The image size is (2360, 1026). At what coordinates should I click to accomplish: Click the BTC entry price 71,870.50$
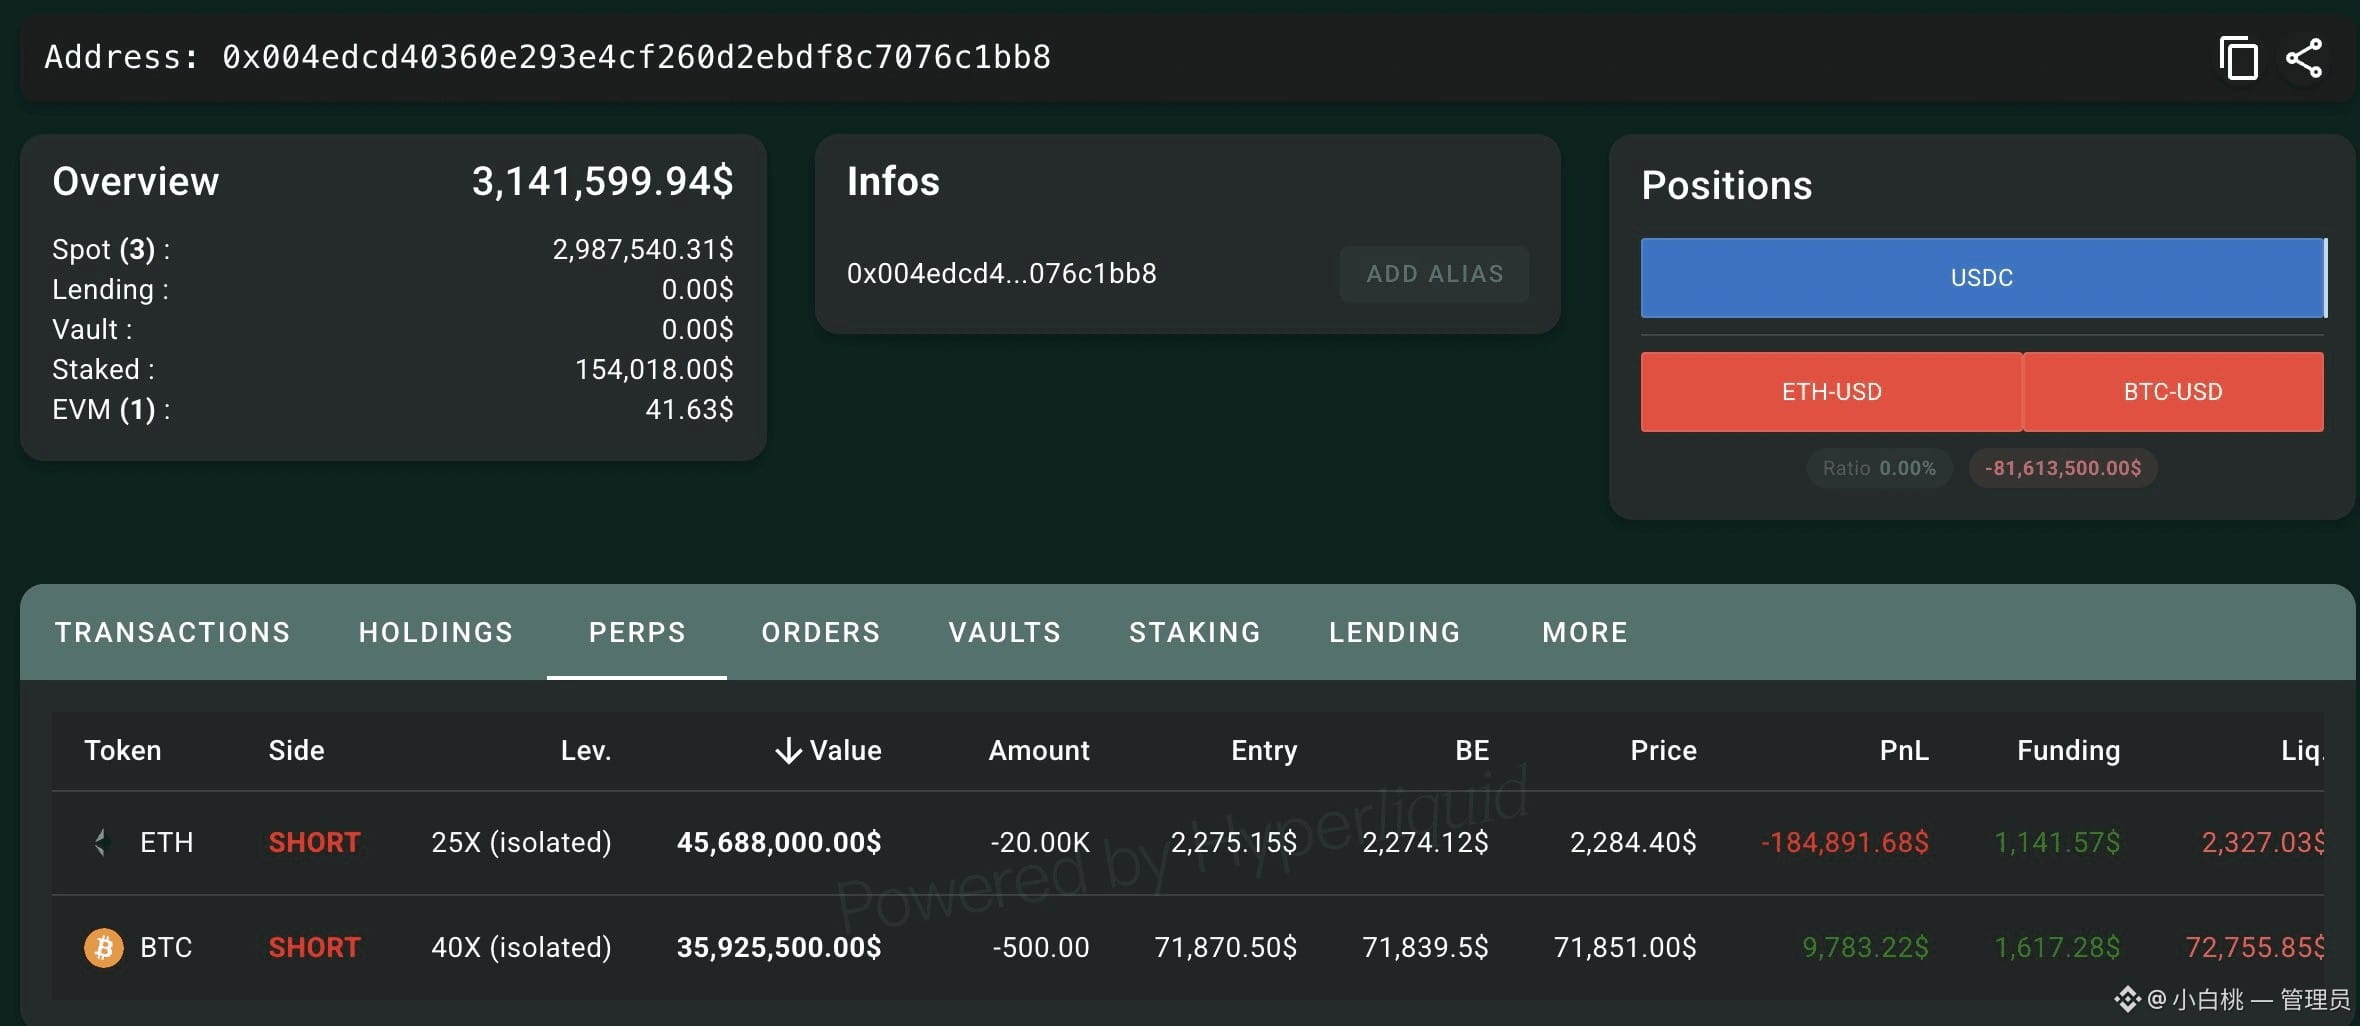1226,947
